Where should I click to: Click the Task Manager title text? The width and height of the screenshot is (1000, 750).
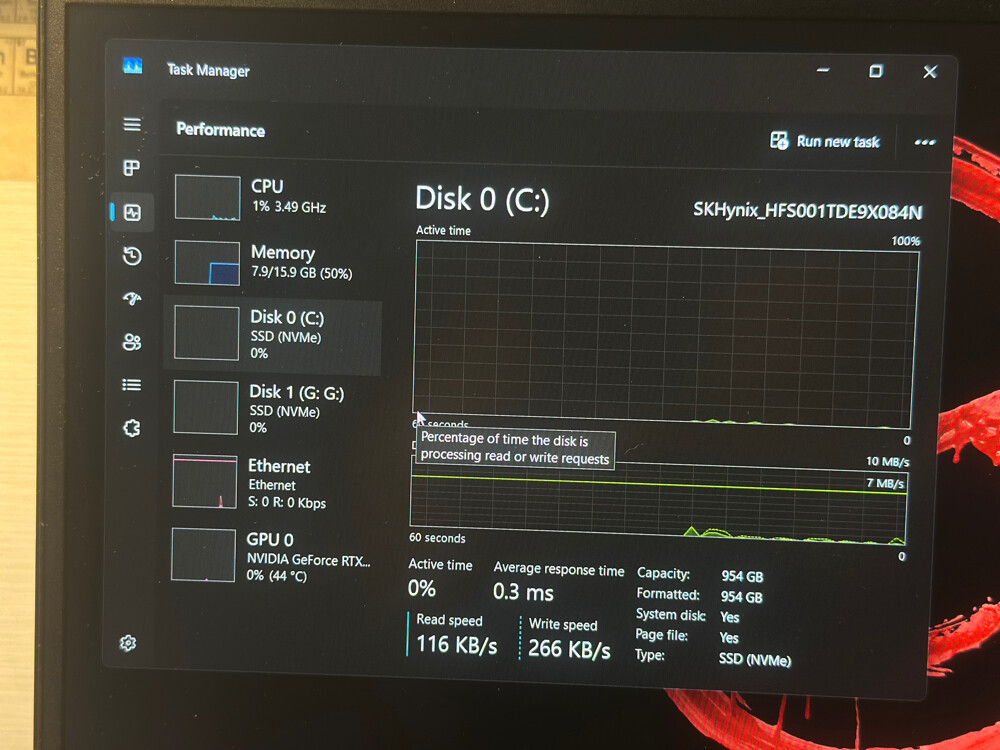click(x=208, y=70)
